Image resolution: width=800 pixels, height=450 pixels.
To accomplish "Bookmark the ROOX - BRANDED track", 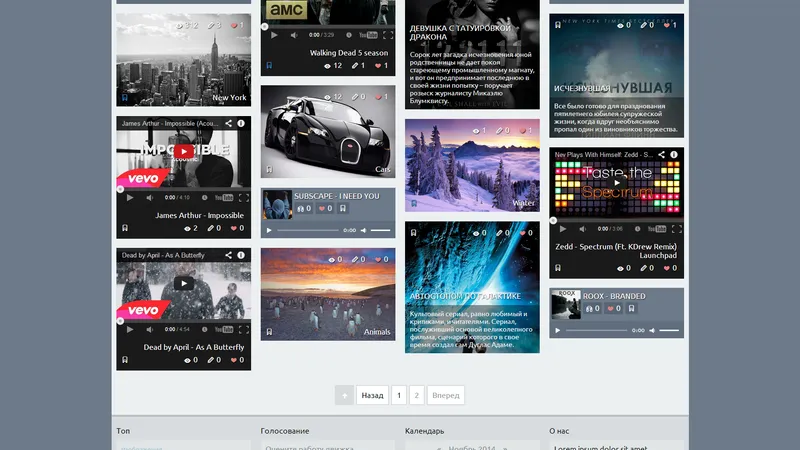I will coord(632,308).
